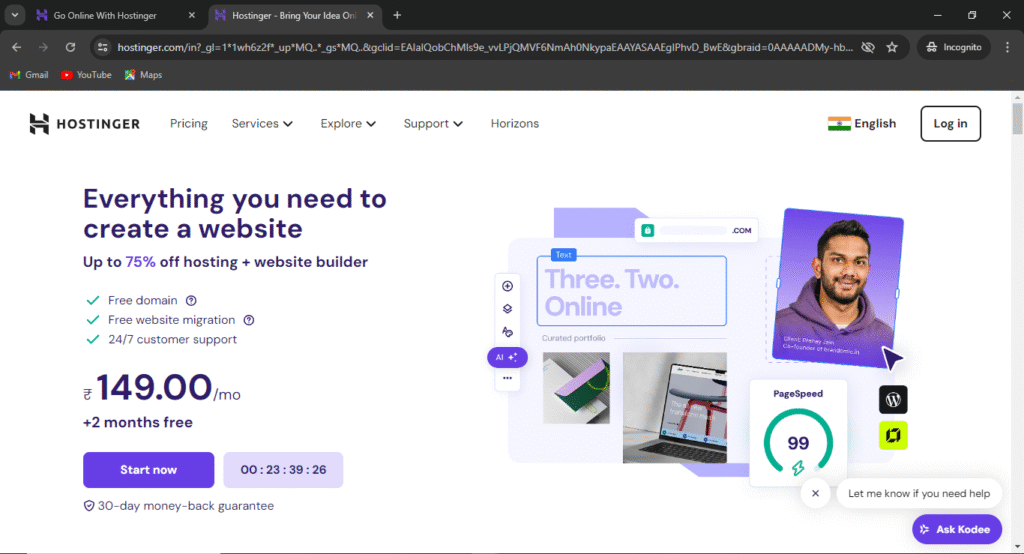
Task: Click the 'Three. Two. Online' text box
Action: [632, 291]
